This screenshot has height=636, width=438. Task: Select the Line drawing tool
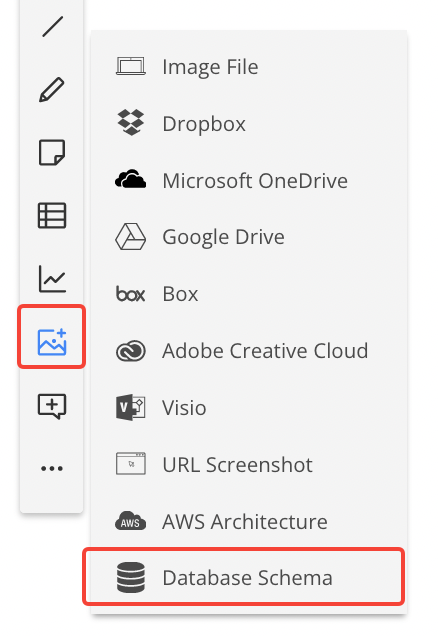[x=52, y=27]
